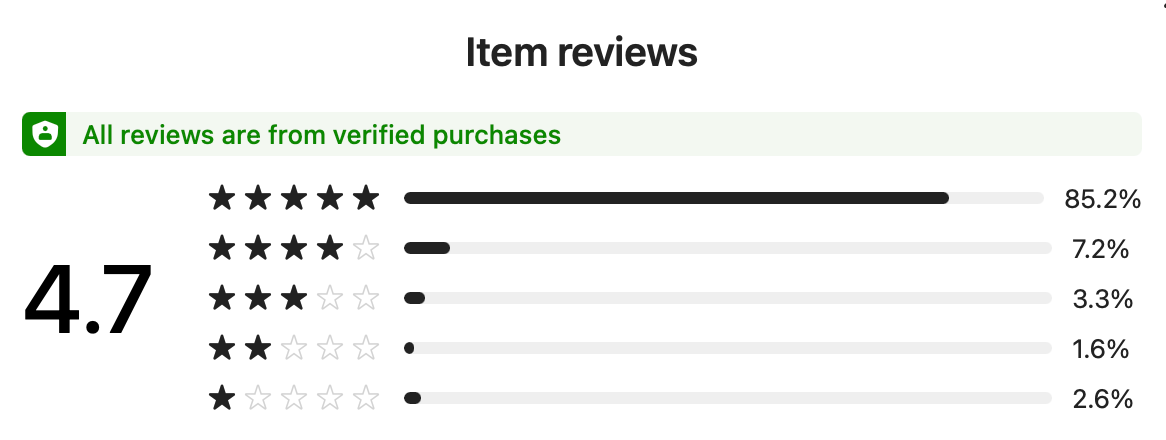Click the 2.6% one-star progress bar

727,399
